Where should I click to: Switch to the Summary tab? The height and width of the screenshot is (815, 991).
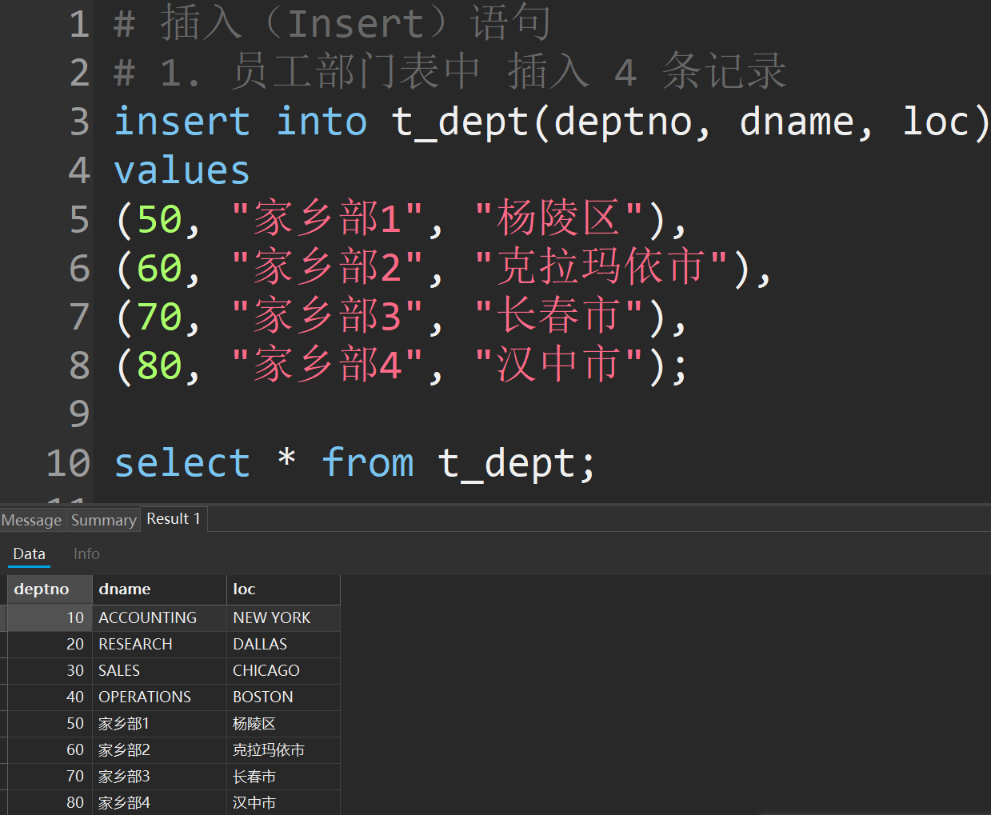pyautogui.click(x=104, y=520)
